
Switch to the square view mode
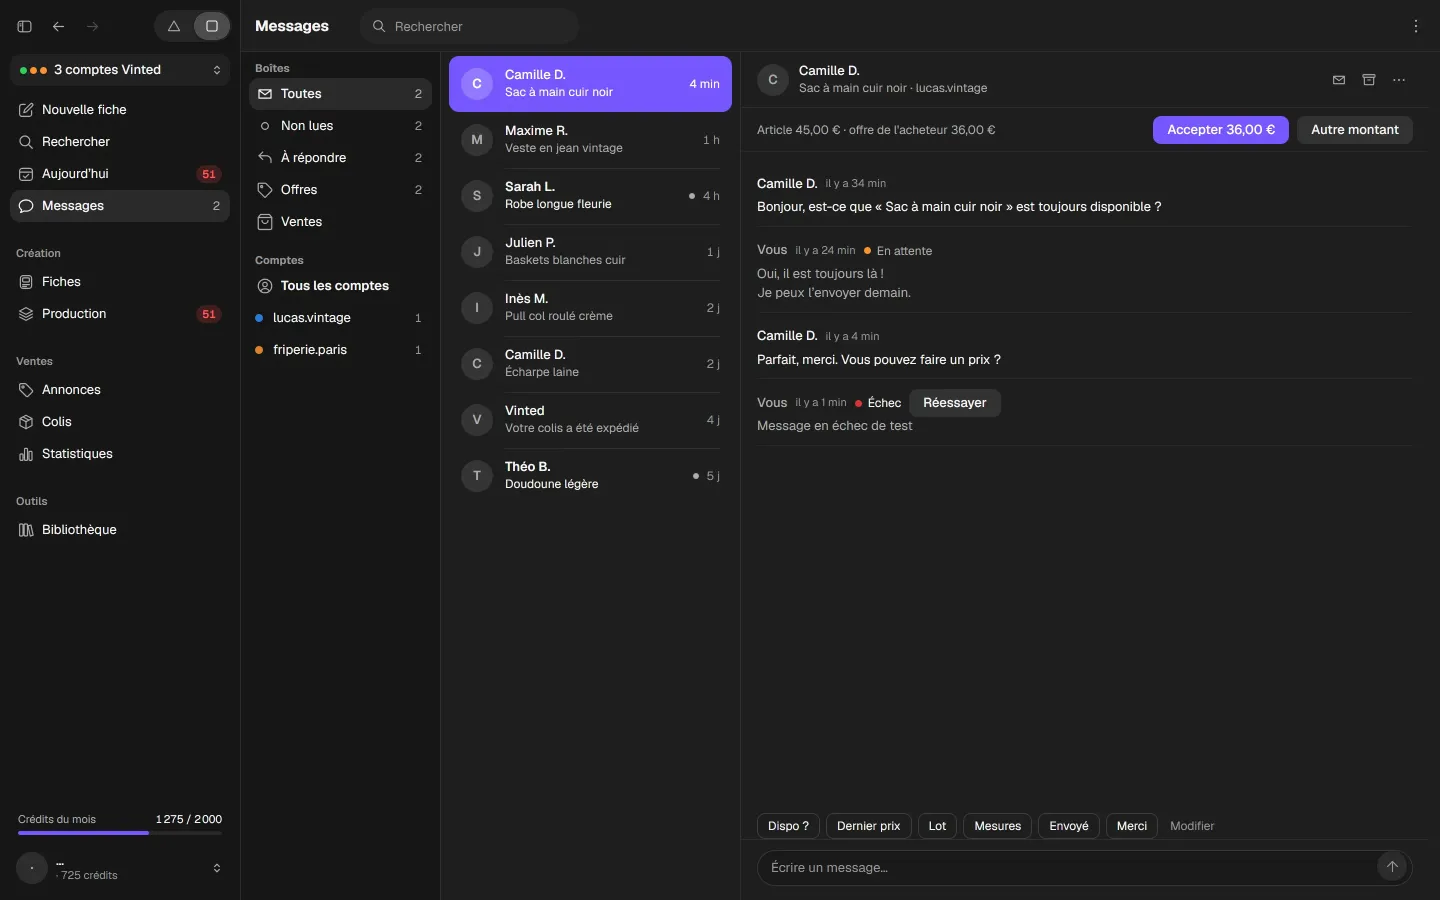(212, 27)
